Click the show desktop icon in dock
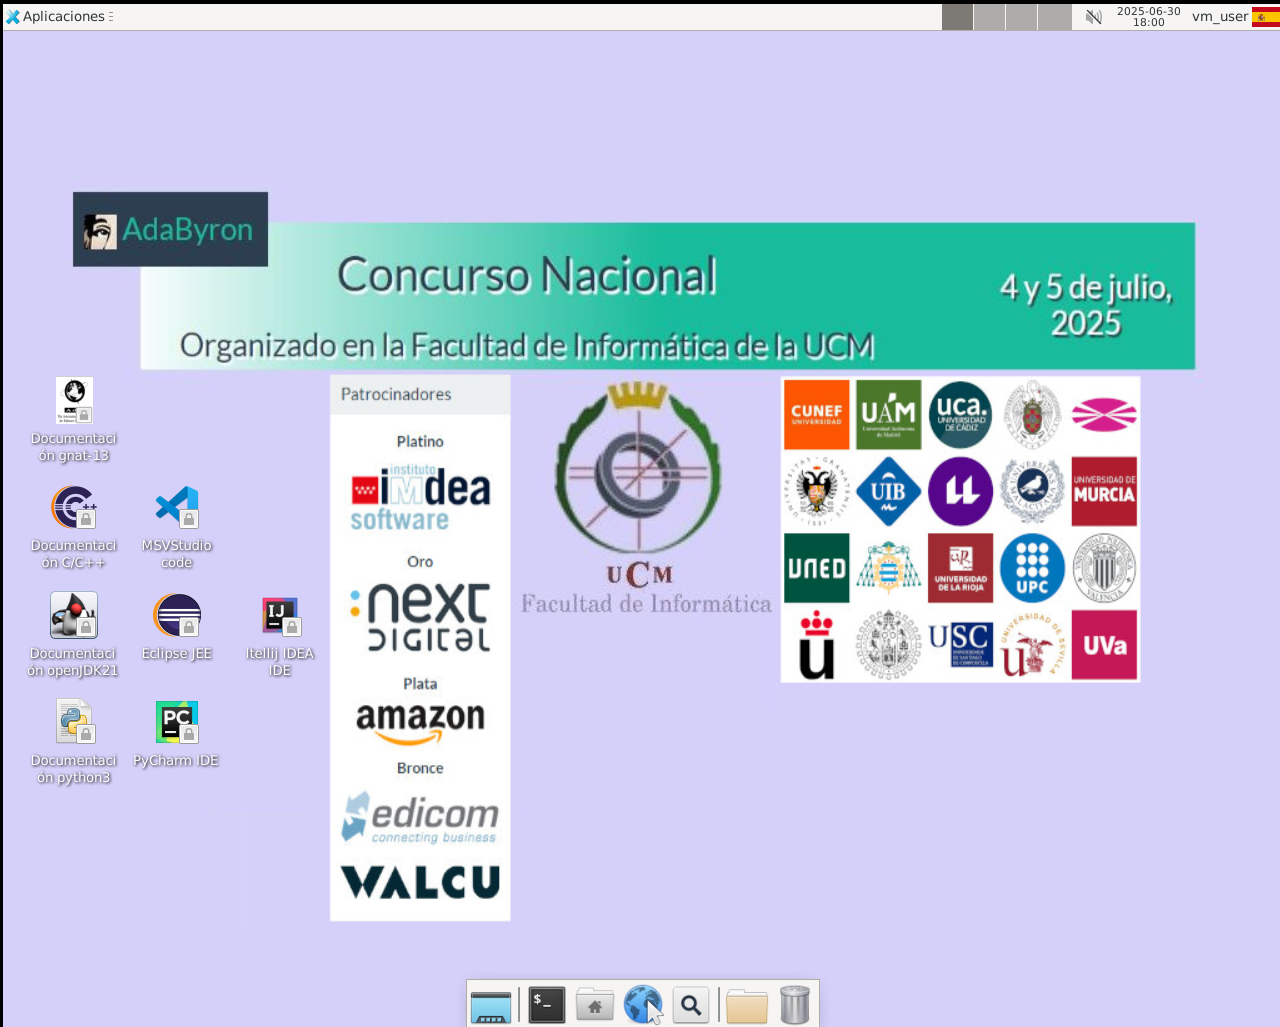Screen dimensions: 1280x1027 491,1005
